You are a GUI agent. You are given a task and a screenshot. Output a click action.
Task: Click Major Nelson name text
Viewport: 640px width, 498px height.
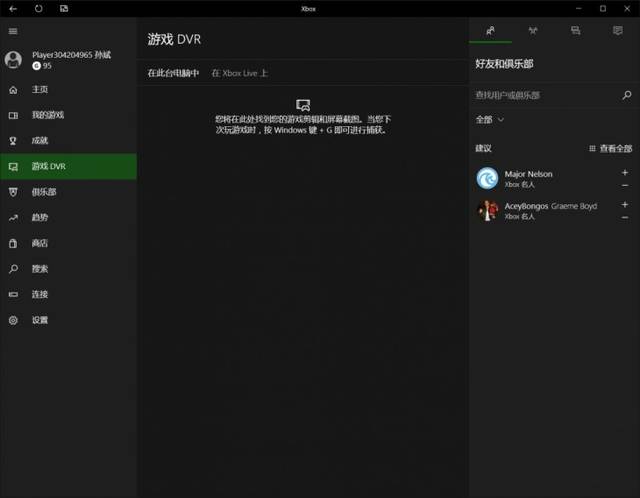click(528, 174)
